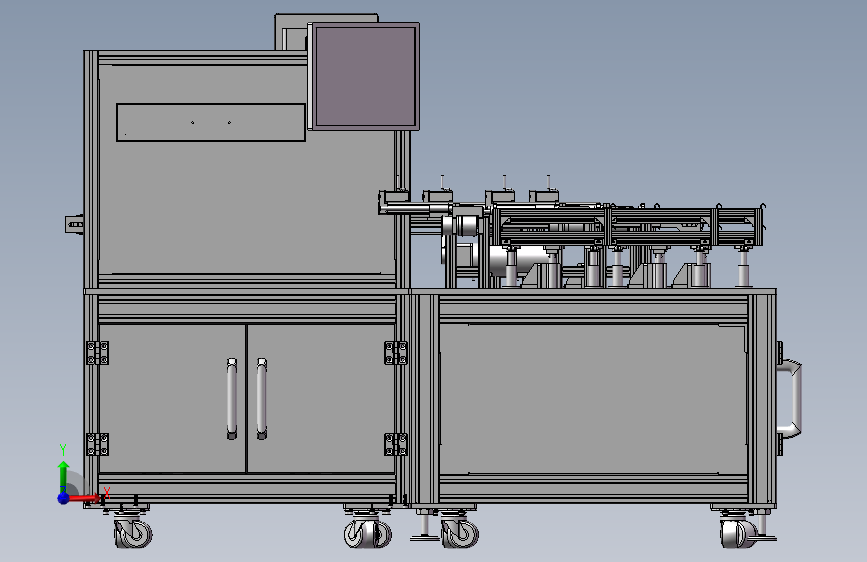867x562 pixels.
Task: Select the left pull handle on the cabinet doors
Action: [232, 399]
